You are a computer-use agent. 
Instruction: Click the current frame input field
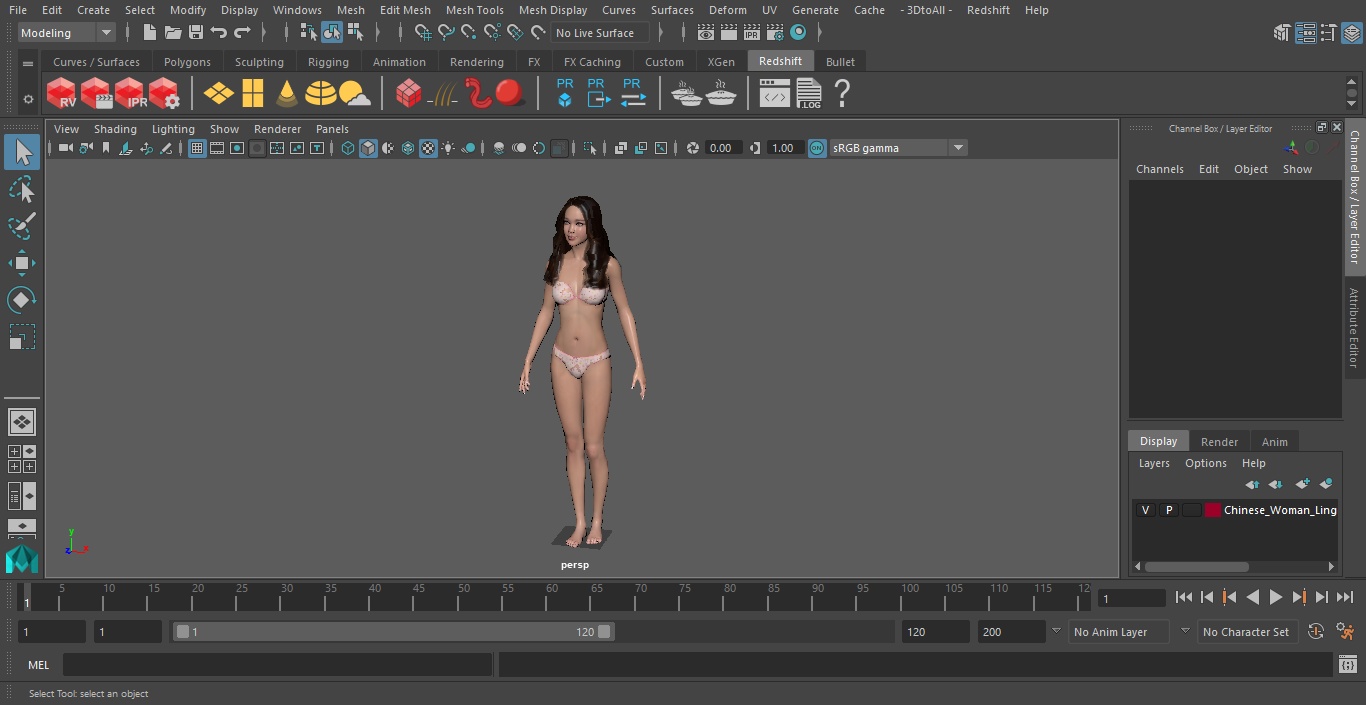[x=1131, y=599]
